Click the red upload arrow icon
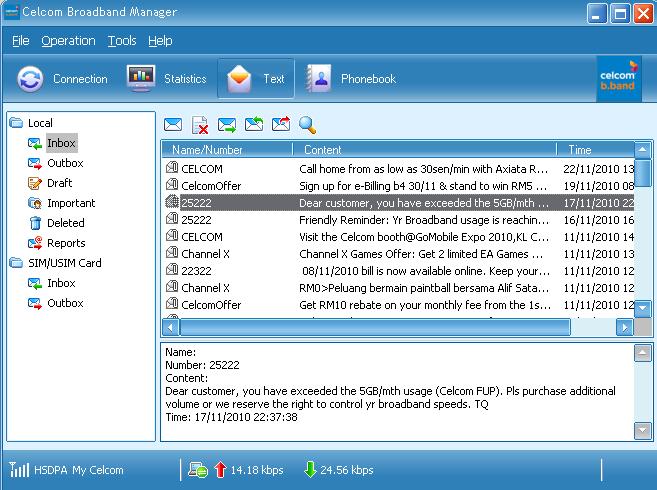This screenshot has height=490, width=657. point(220,469)
